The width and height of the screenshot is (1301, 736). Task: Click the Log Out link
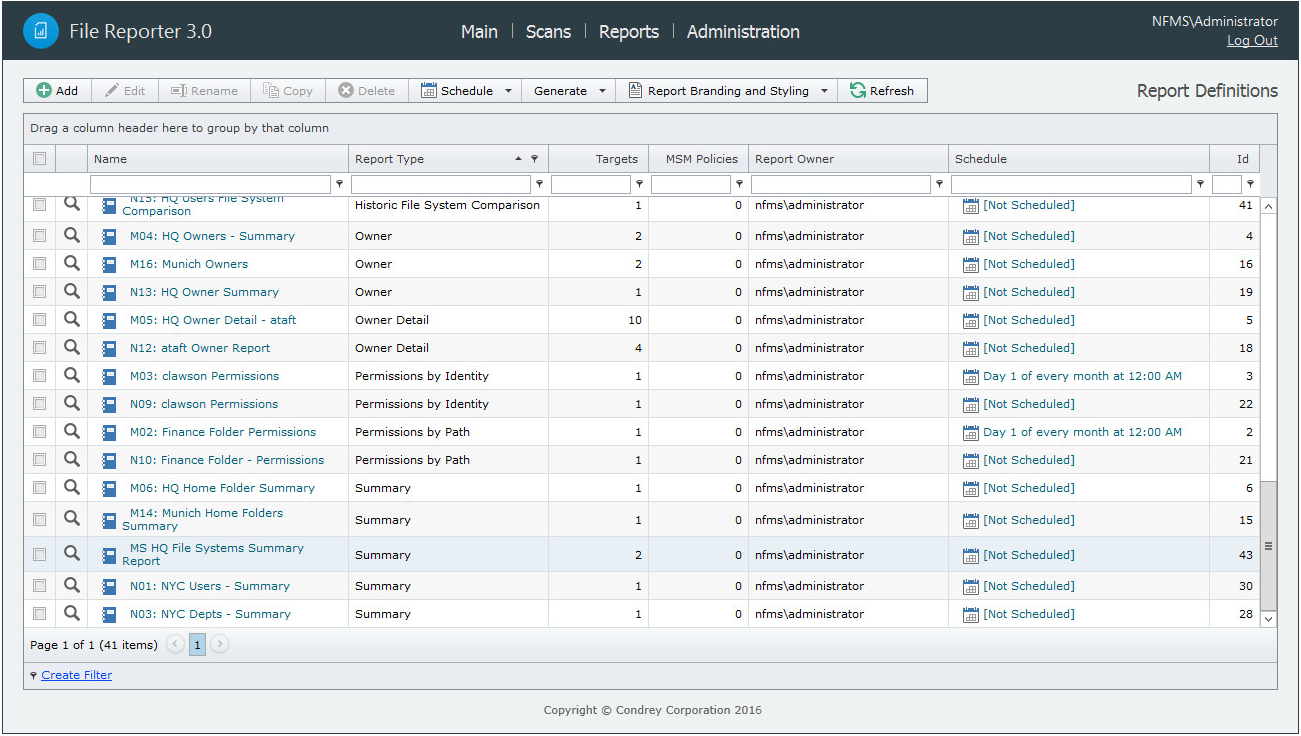pos(1252,41)
